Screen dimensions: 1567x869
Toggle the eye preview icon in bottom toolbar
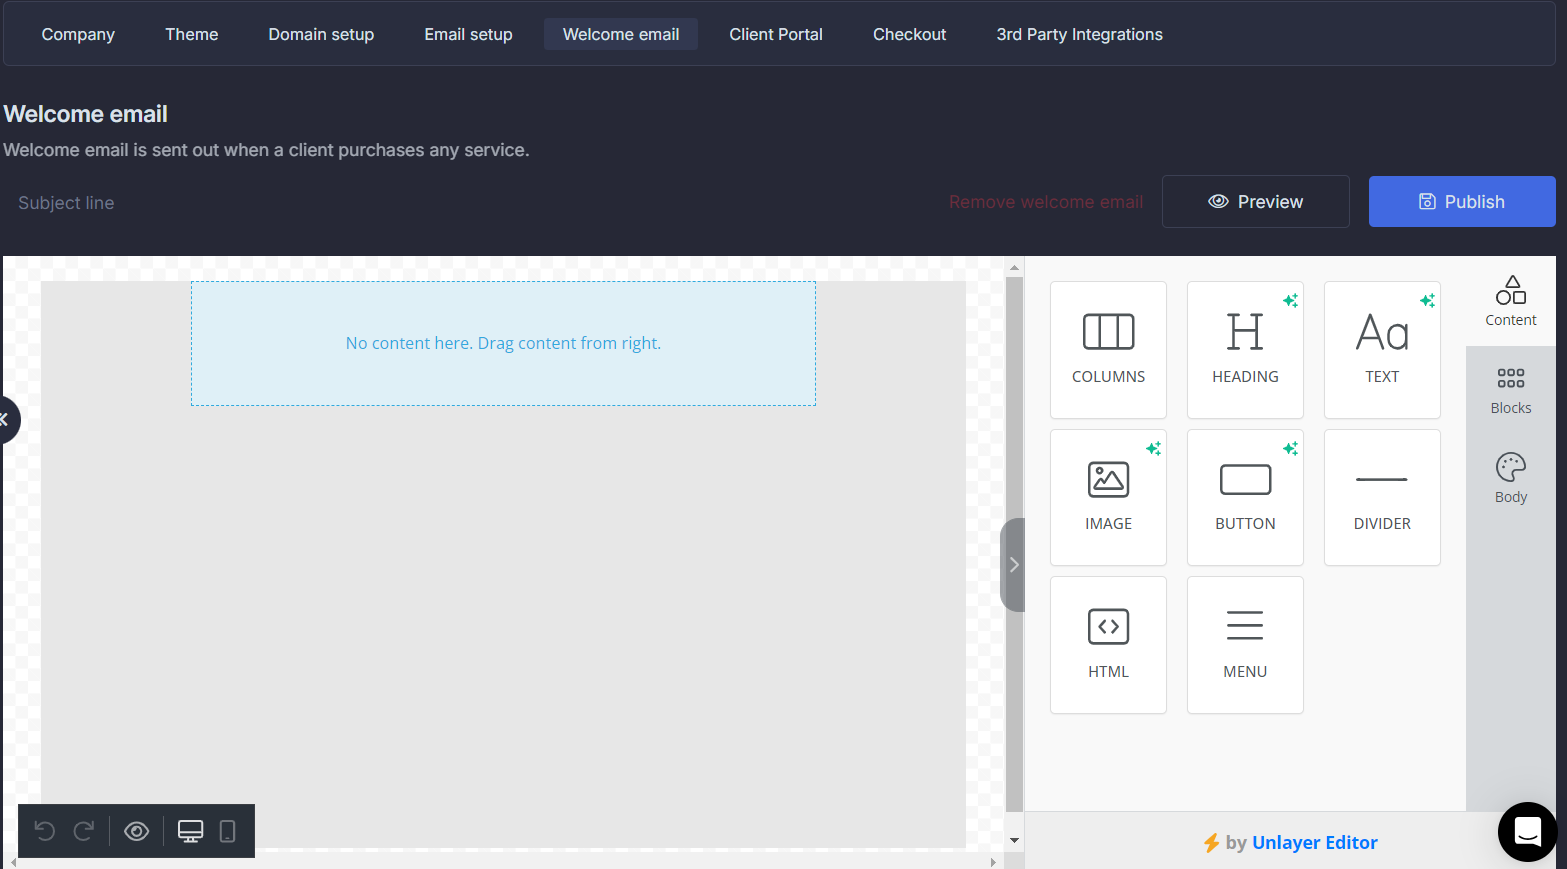(136, 831)
